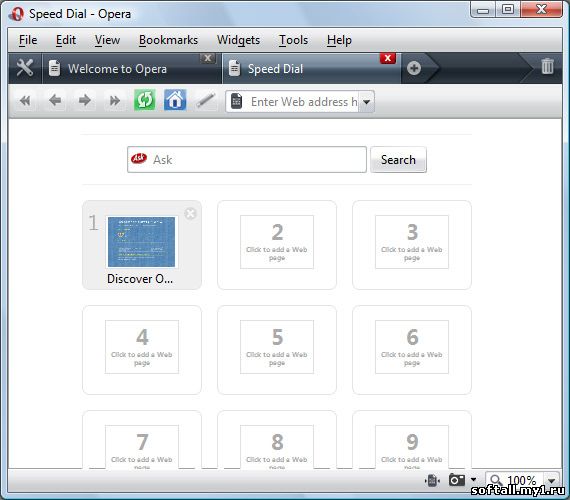
Task: Click the Rewind navigation button
Action: [x=25, y=100]
